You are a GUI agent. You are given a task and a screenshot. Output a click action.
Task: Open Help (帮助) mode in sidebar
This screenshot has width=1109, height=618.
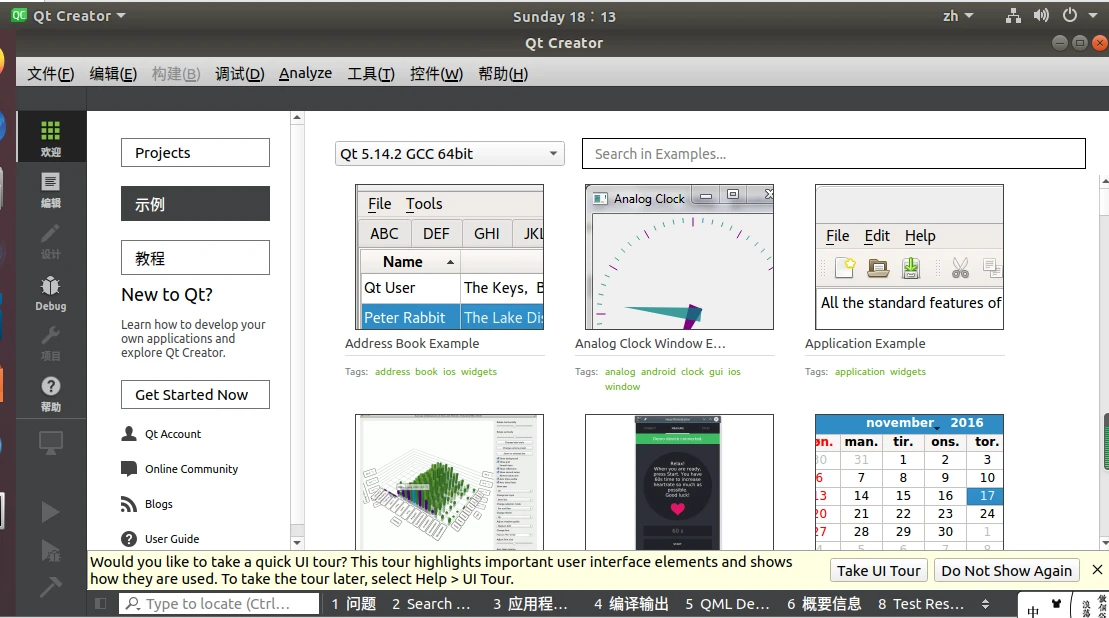pyautogui.click(x=50, y=394)
